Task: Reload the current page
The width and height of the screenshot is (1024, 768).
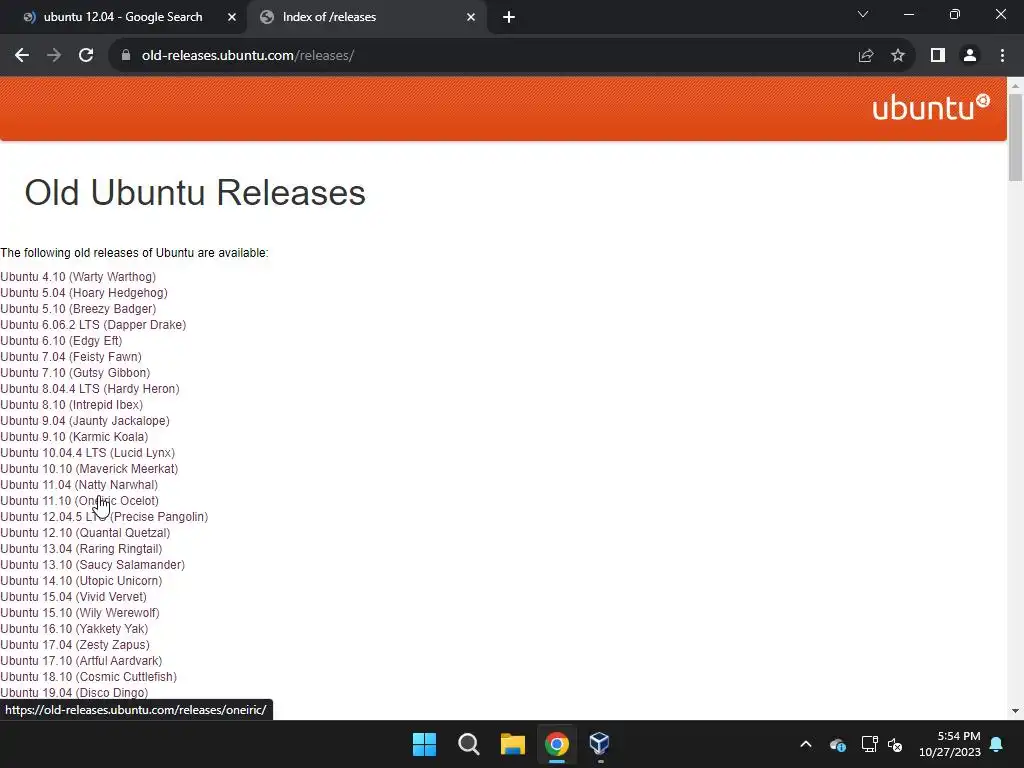Action: (x=86, y=56)
